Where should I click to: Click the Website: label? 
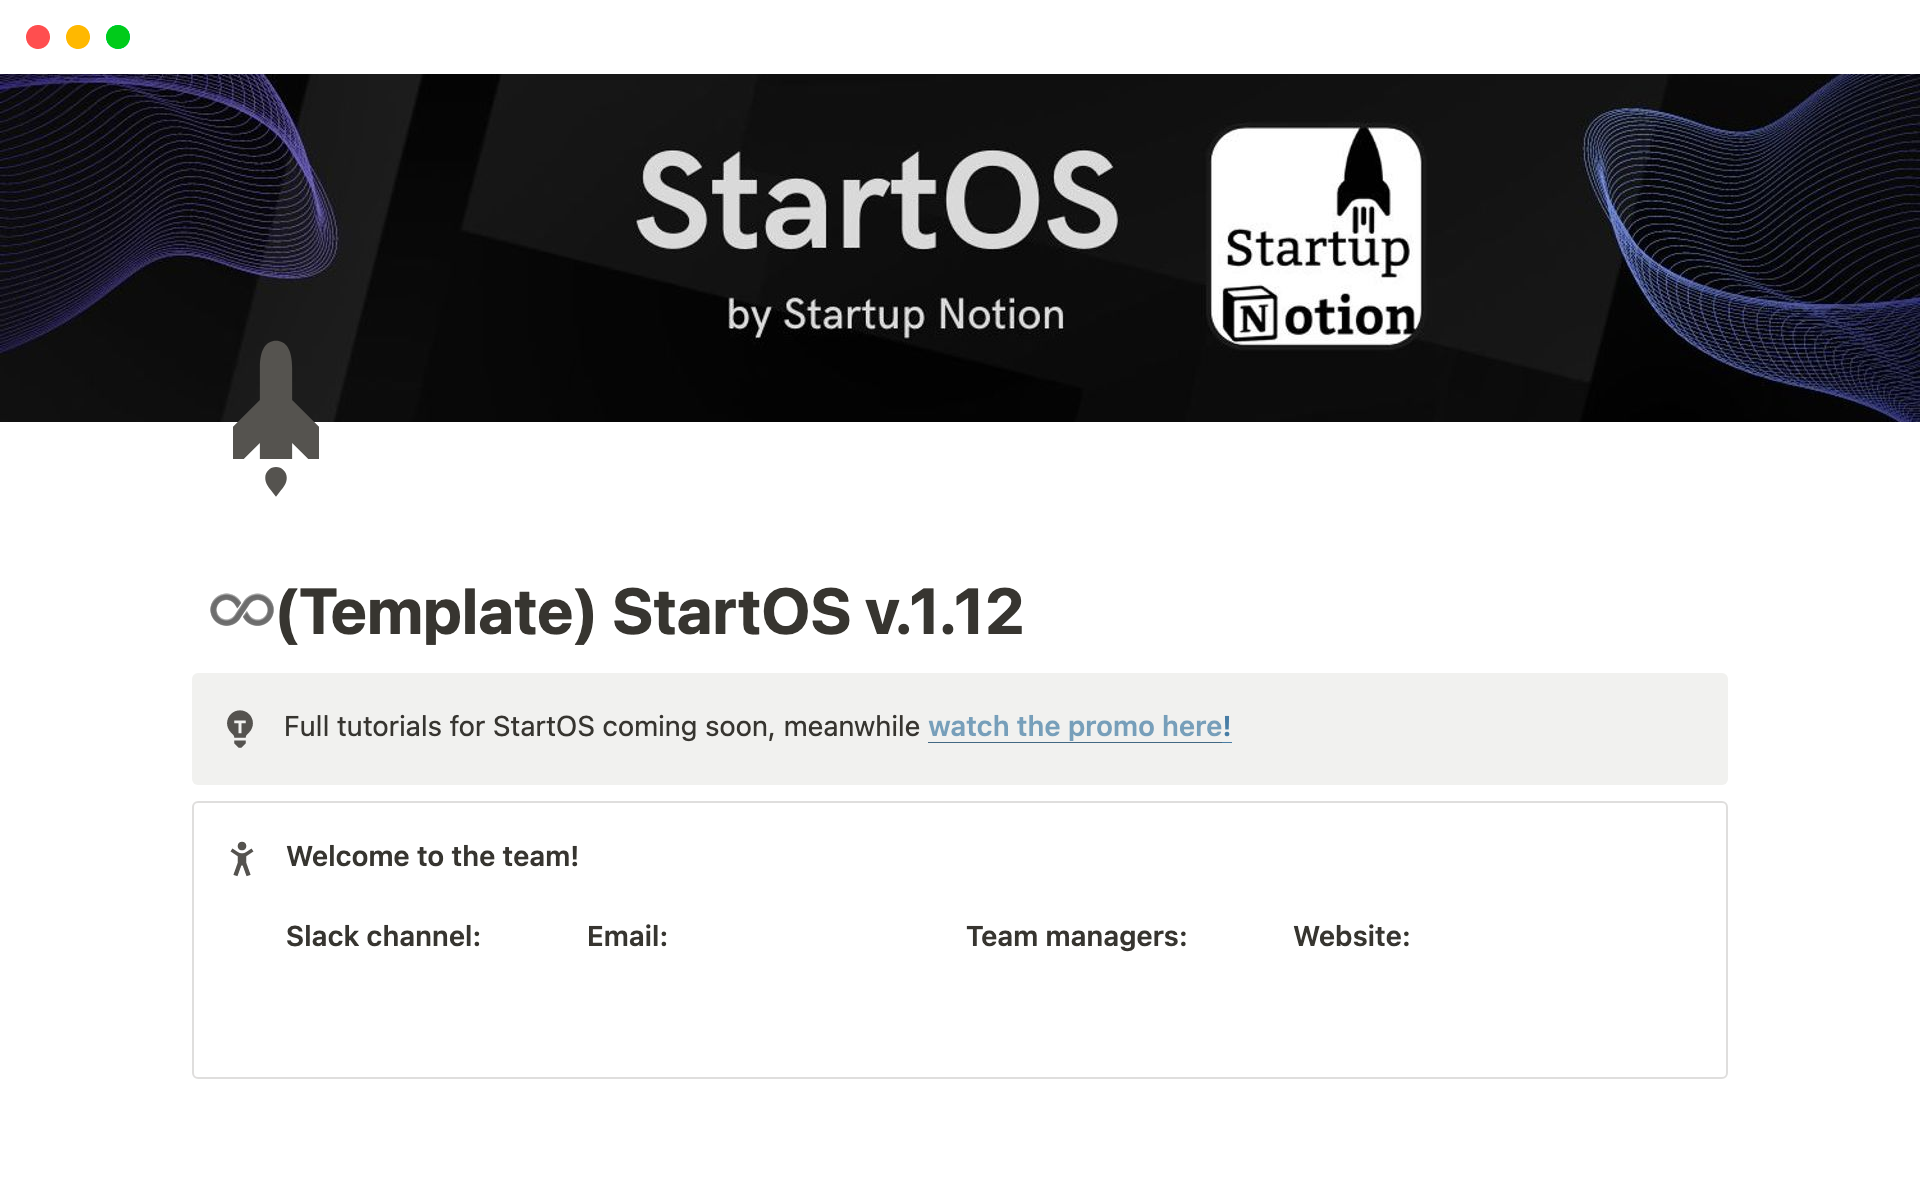[x=1351, y=936]
